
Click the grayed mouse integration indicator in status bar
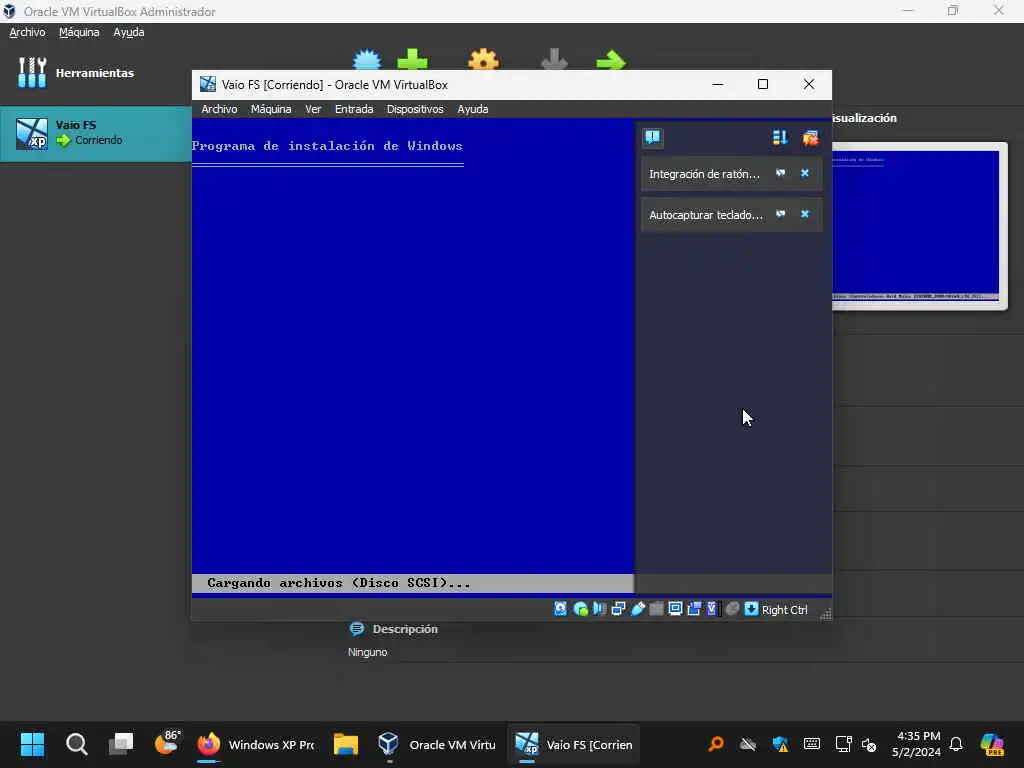coord(732,609)
